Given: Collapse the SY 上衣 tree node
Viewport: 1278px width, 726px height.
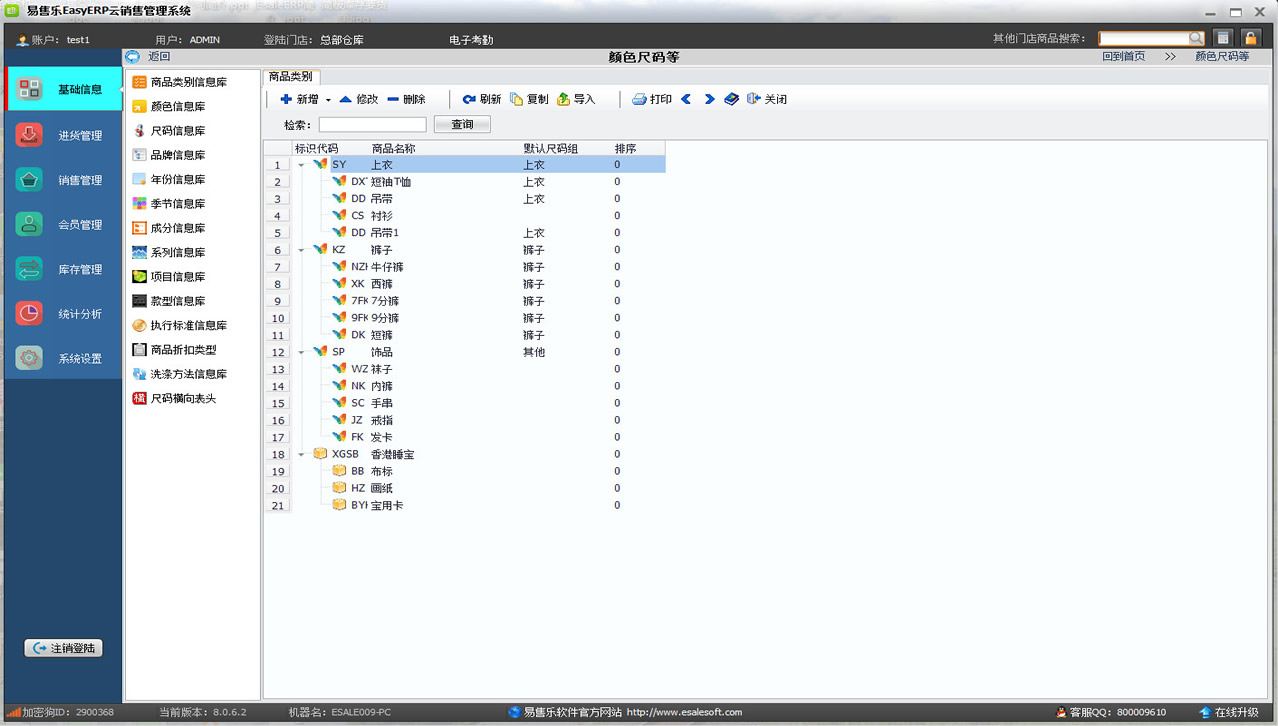Looking at the screenshot, I should tap(301, 165).
